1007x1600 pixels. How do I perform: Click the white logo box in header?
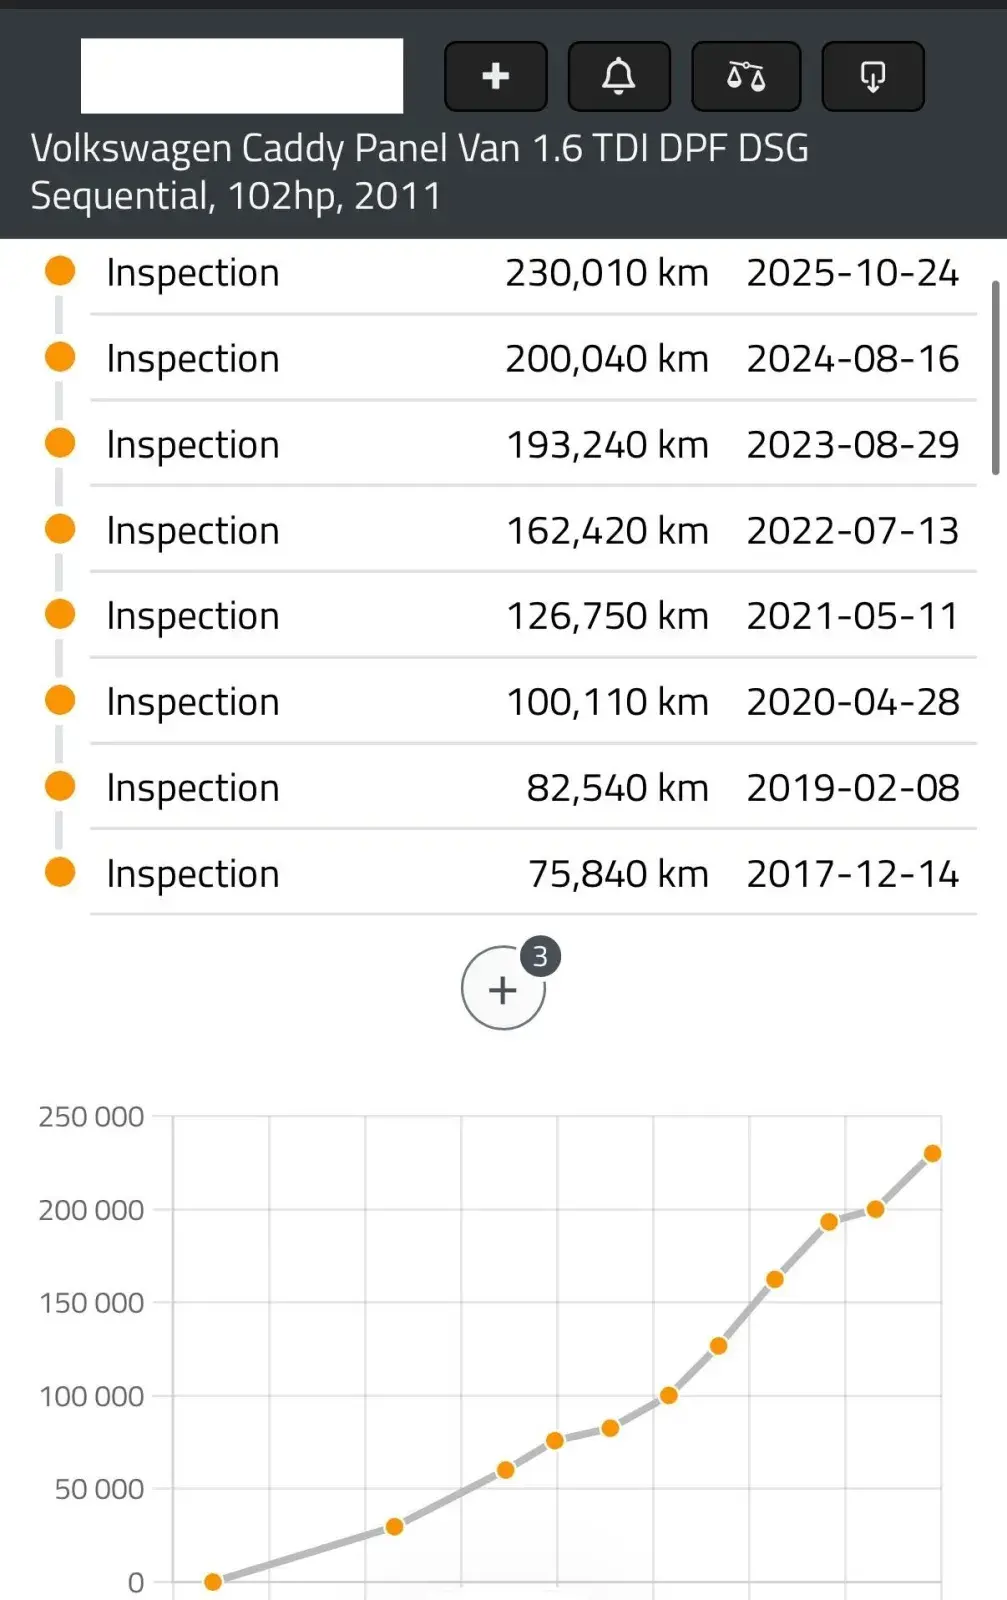[x=242, y=76]
